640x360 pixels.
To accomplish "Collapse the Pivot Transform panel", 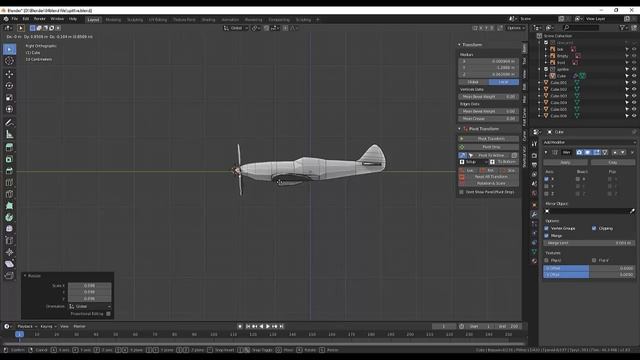I will [x=459, y=129].
